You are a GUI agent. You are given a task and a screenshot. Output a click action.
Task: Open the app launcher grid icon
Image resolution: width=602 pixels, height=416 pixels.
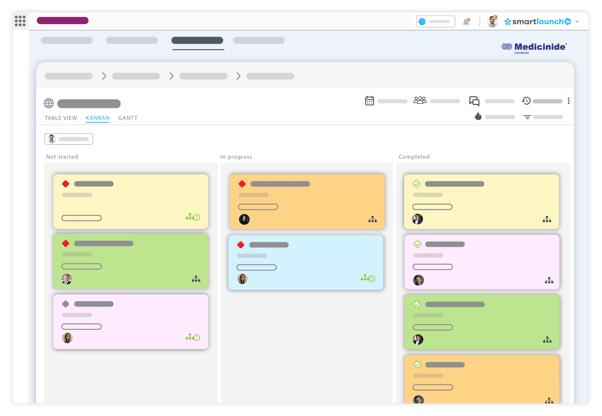[20, 21]
